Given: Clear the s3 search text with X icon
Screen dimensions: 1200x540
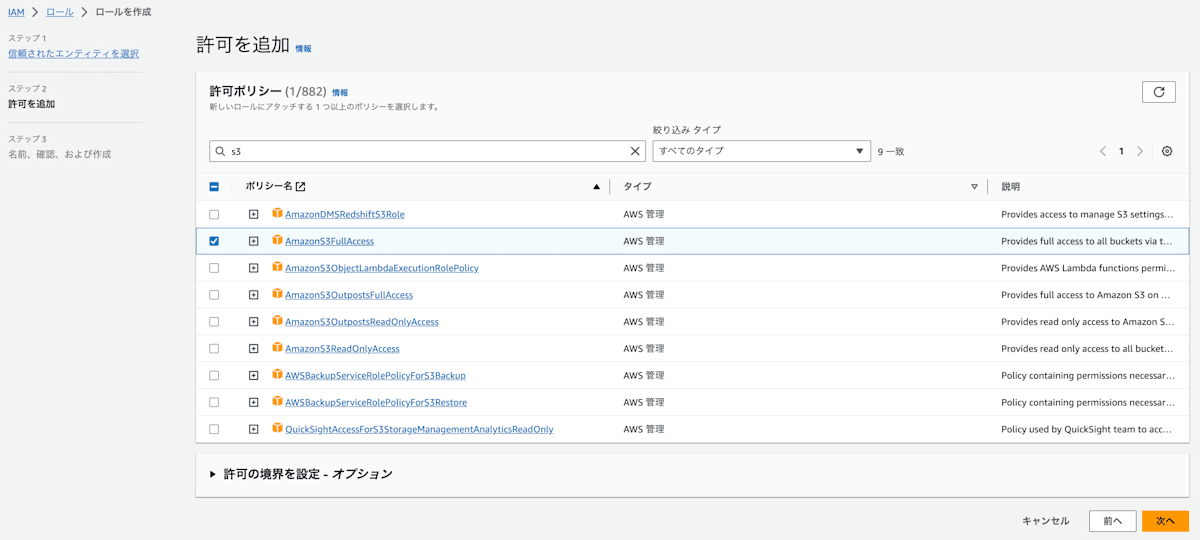Looking at the screenshot, I should (635, 151).
